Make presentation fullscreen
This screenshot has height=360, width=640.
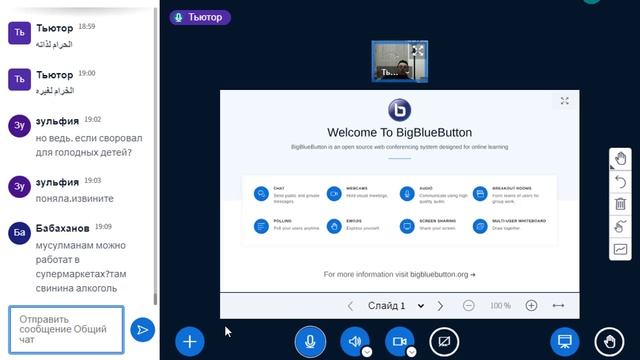click(564, 101)
